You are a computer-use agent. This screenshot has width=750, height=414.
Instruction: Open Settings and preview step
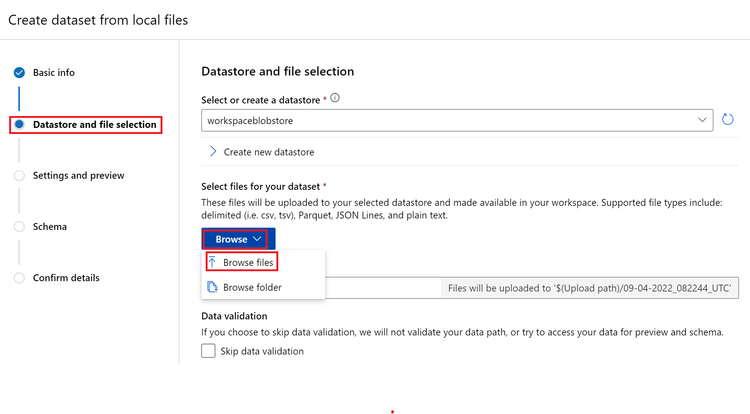78,176
